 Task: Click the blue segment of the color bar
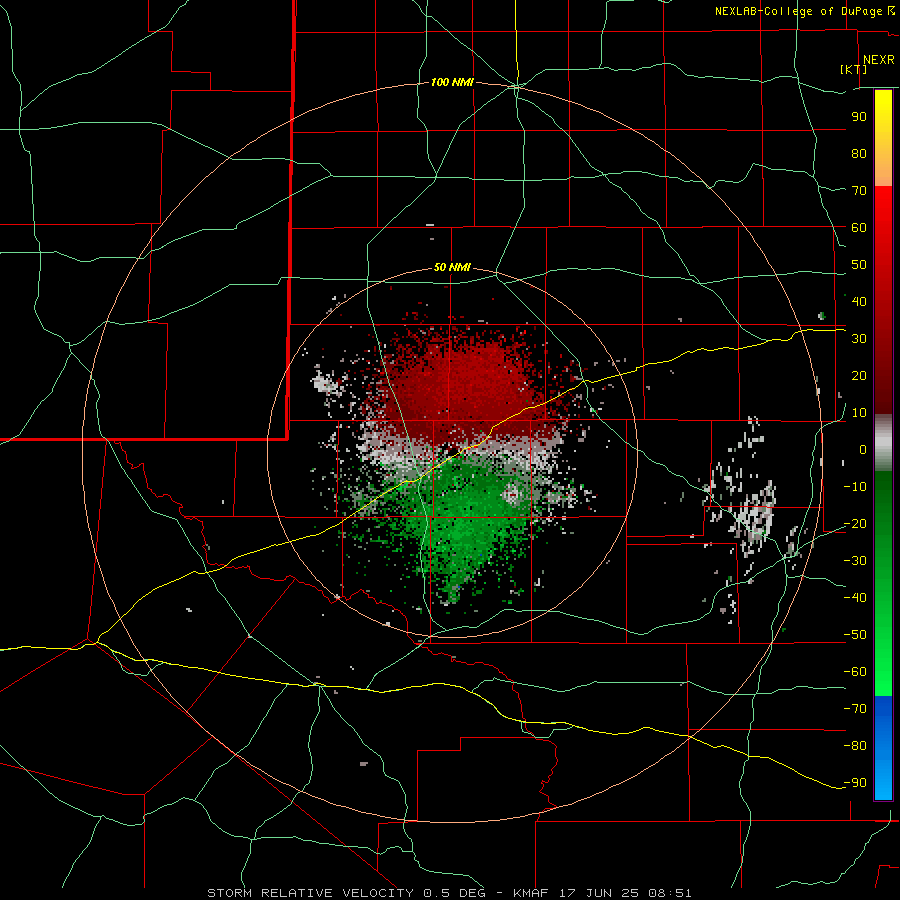[x=883, y=748]
